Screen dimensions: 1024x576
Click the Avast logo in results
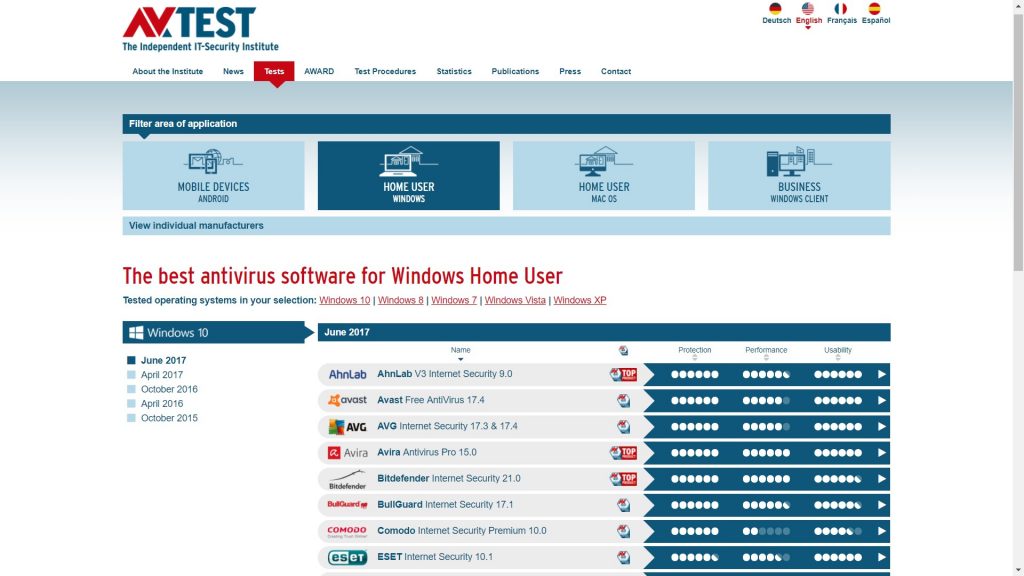[x=347, y=400]
